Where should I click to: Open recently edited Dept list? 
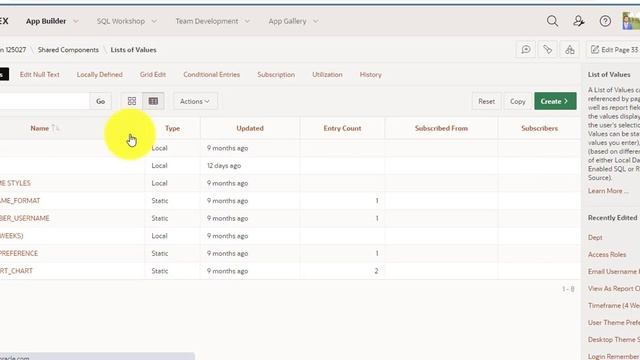click(595, 238)
